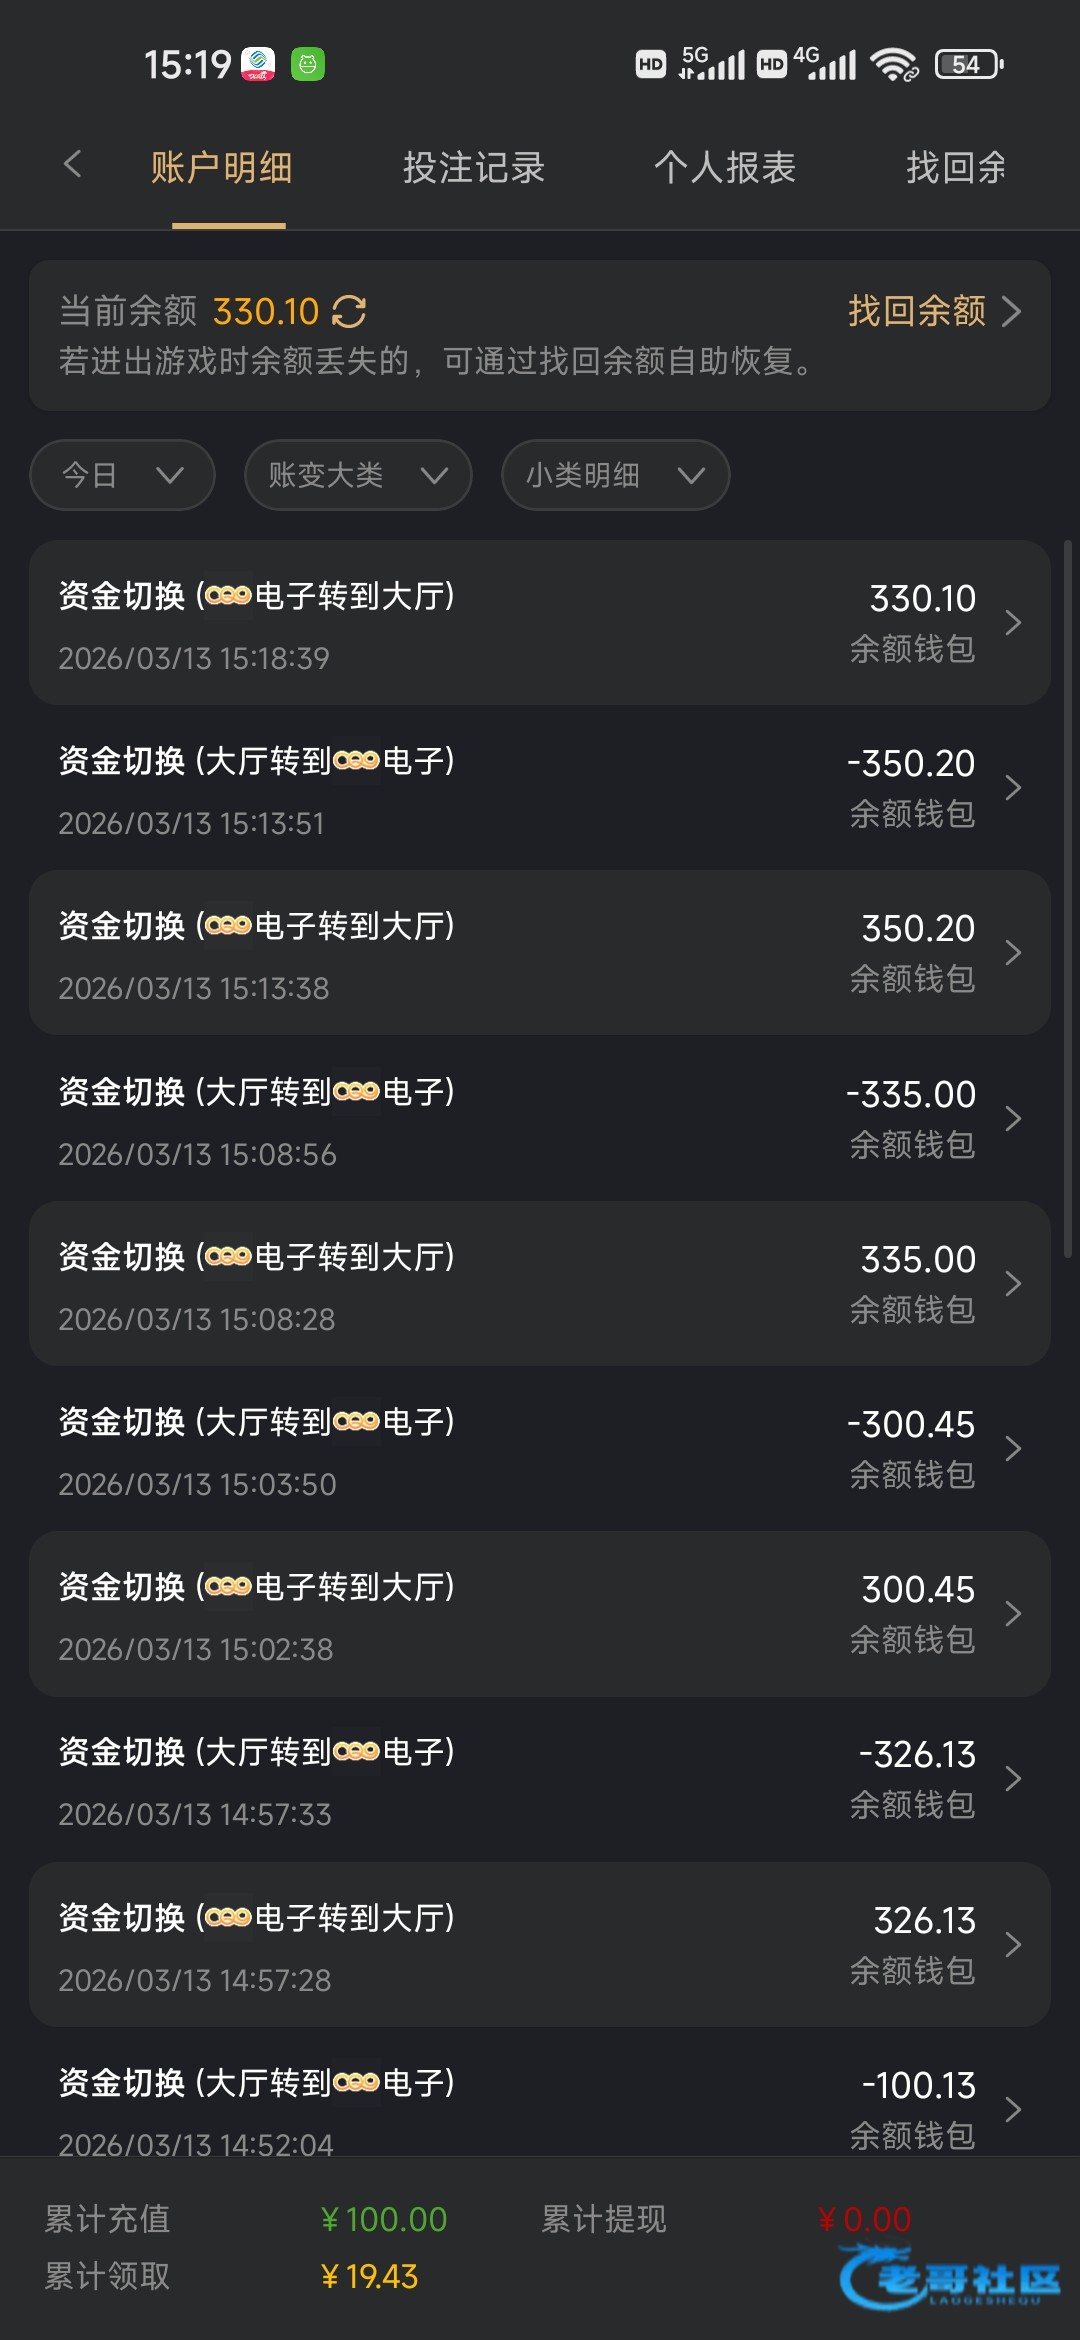The image size is (1080, 2340).
Task: Tap the Wi-Fi status icon
Action: pyautogui.click(x=894, y=65)
